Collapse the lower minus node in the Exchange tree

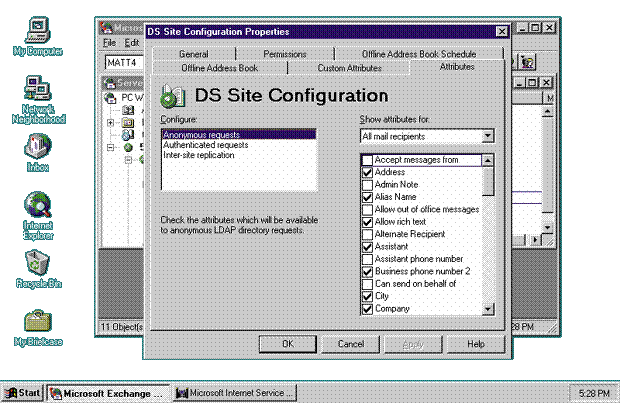click(128, 160)
